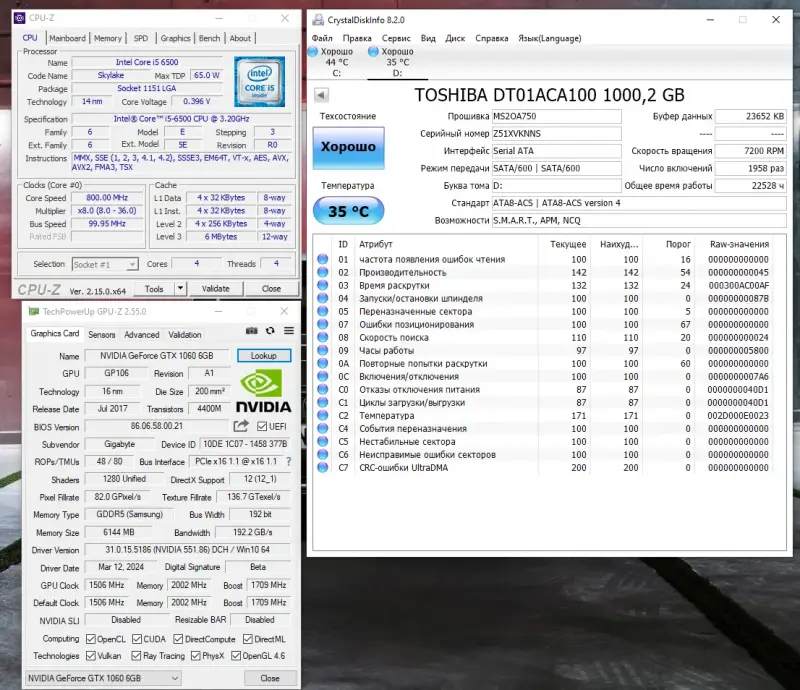This screenshot has width=800, height=690.
Task: Toggle the PhysX checkbox
Action: (195, 655)
